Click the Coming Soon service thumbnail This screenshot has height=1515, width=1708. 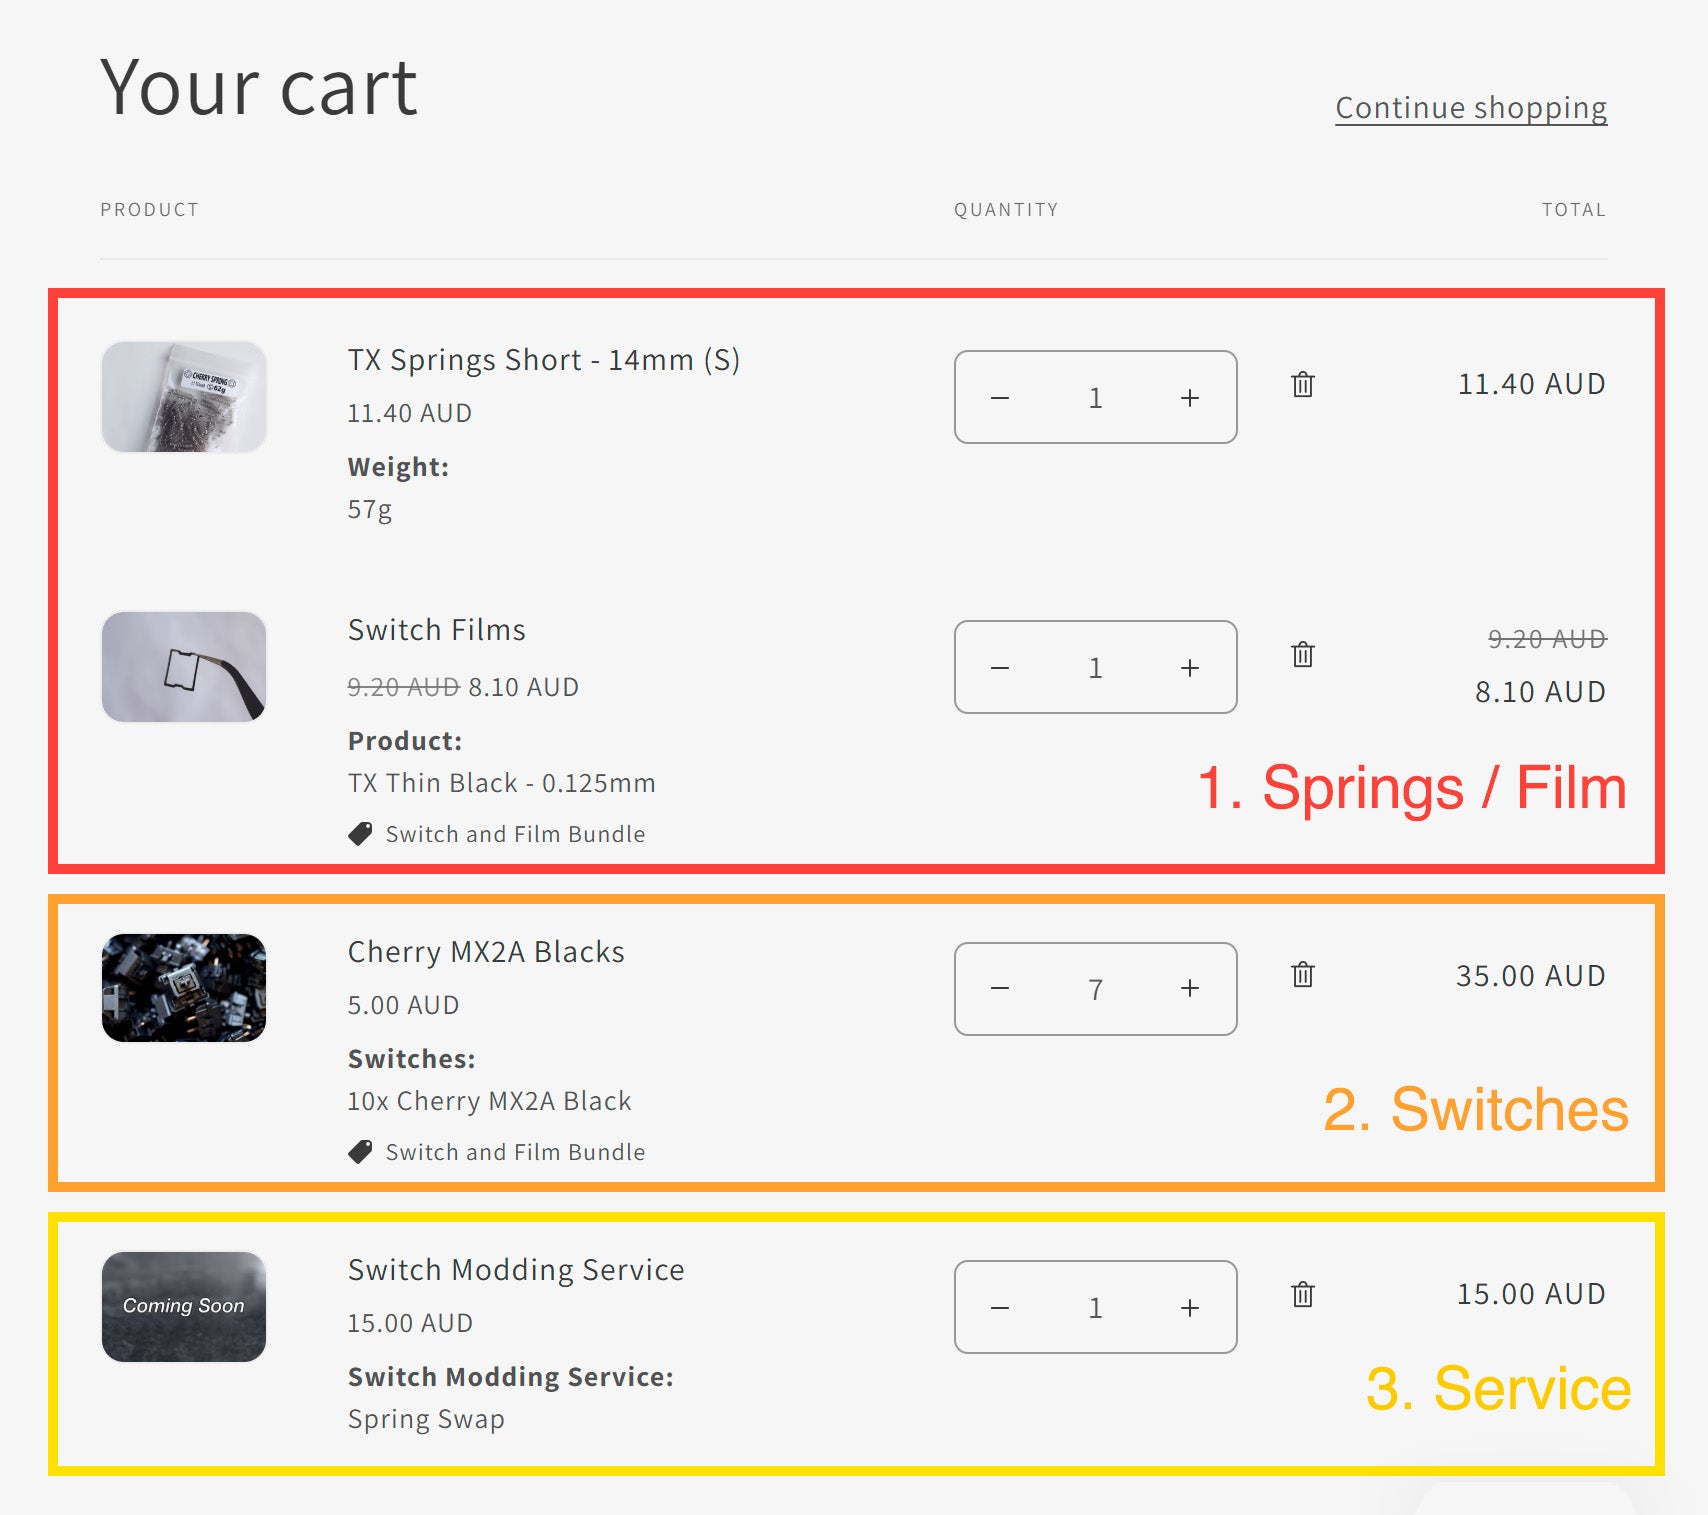pyautogui.click(x=184, y=1306)
